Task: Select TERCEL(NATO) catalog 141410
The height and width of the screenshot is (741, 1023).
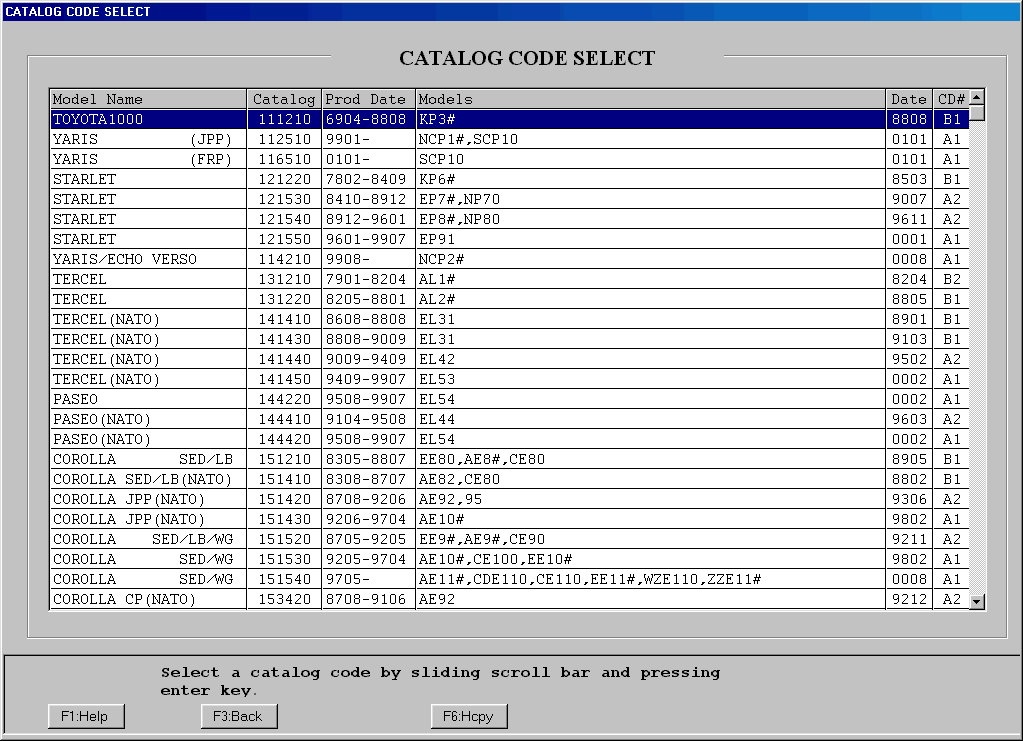Action: [510, 320]
